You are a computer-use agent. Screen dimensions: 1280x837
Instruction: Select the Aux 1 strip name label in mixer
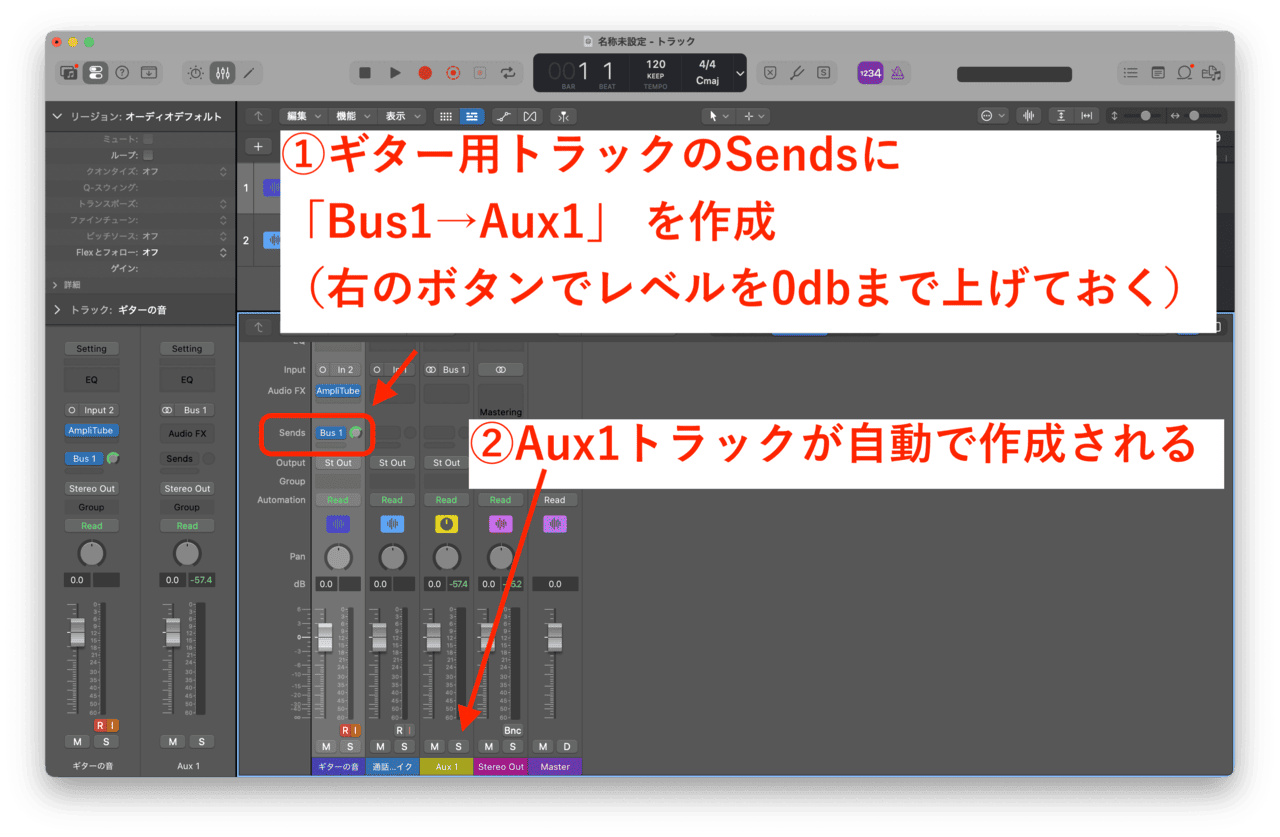pos(446,767)
